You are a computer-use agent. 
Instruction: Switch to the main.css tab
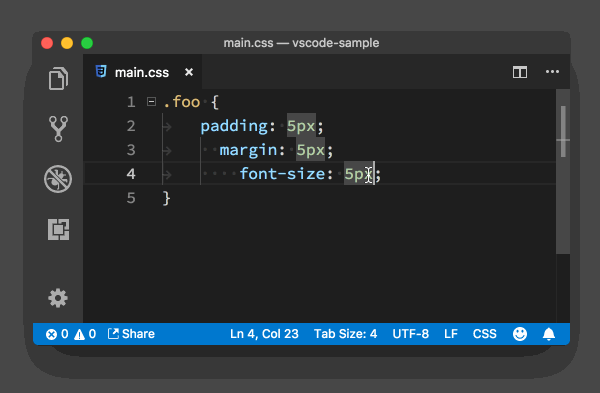coord(142,72)
